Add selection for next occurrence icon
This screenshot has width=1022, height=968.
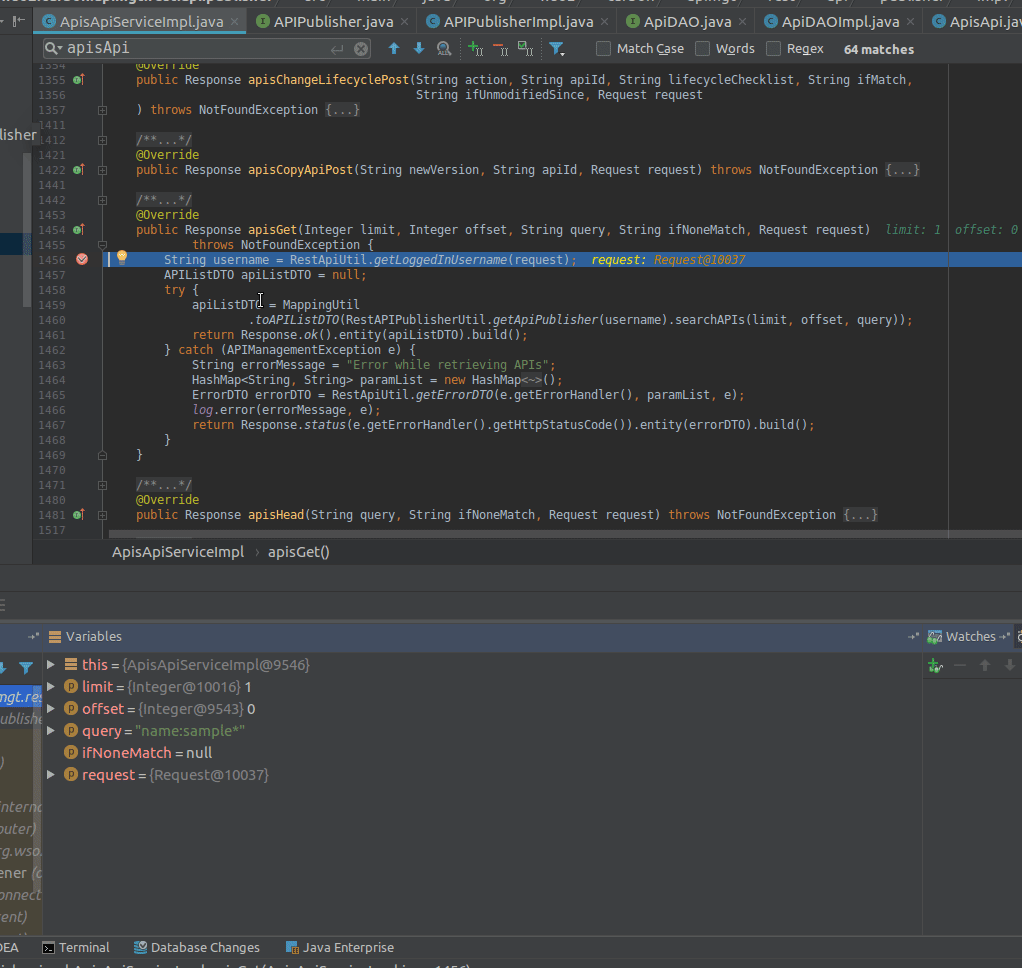point(476,48)
